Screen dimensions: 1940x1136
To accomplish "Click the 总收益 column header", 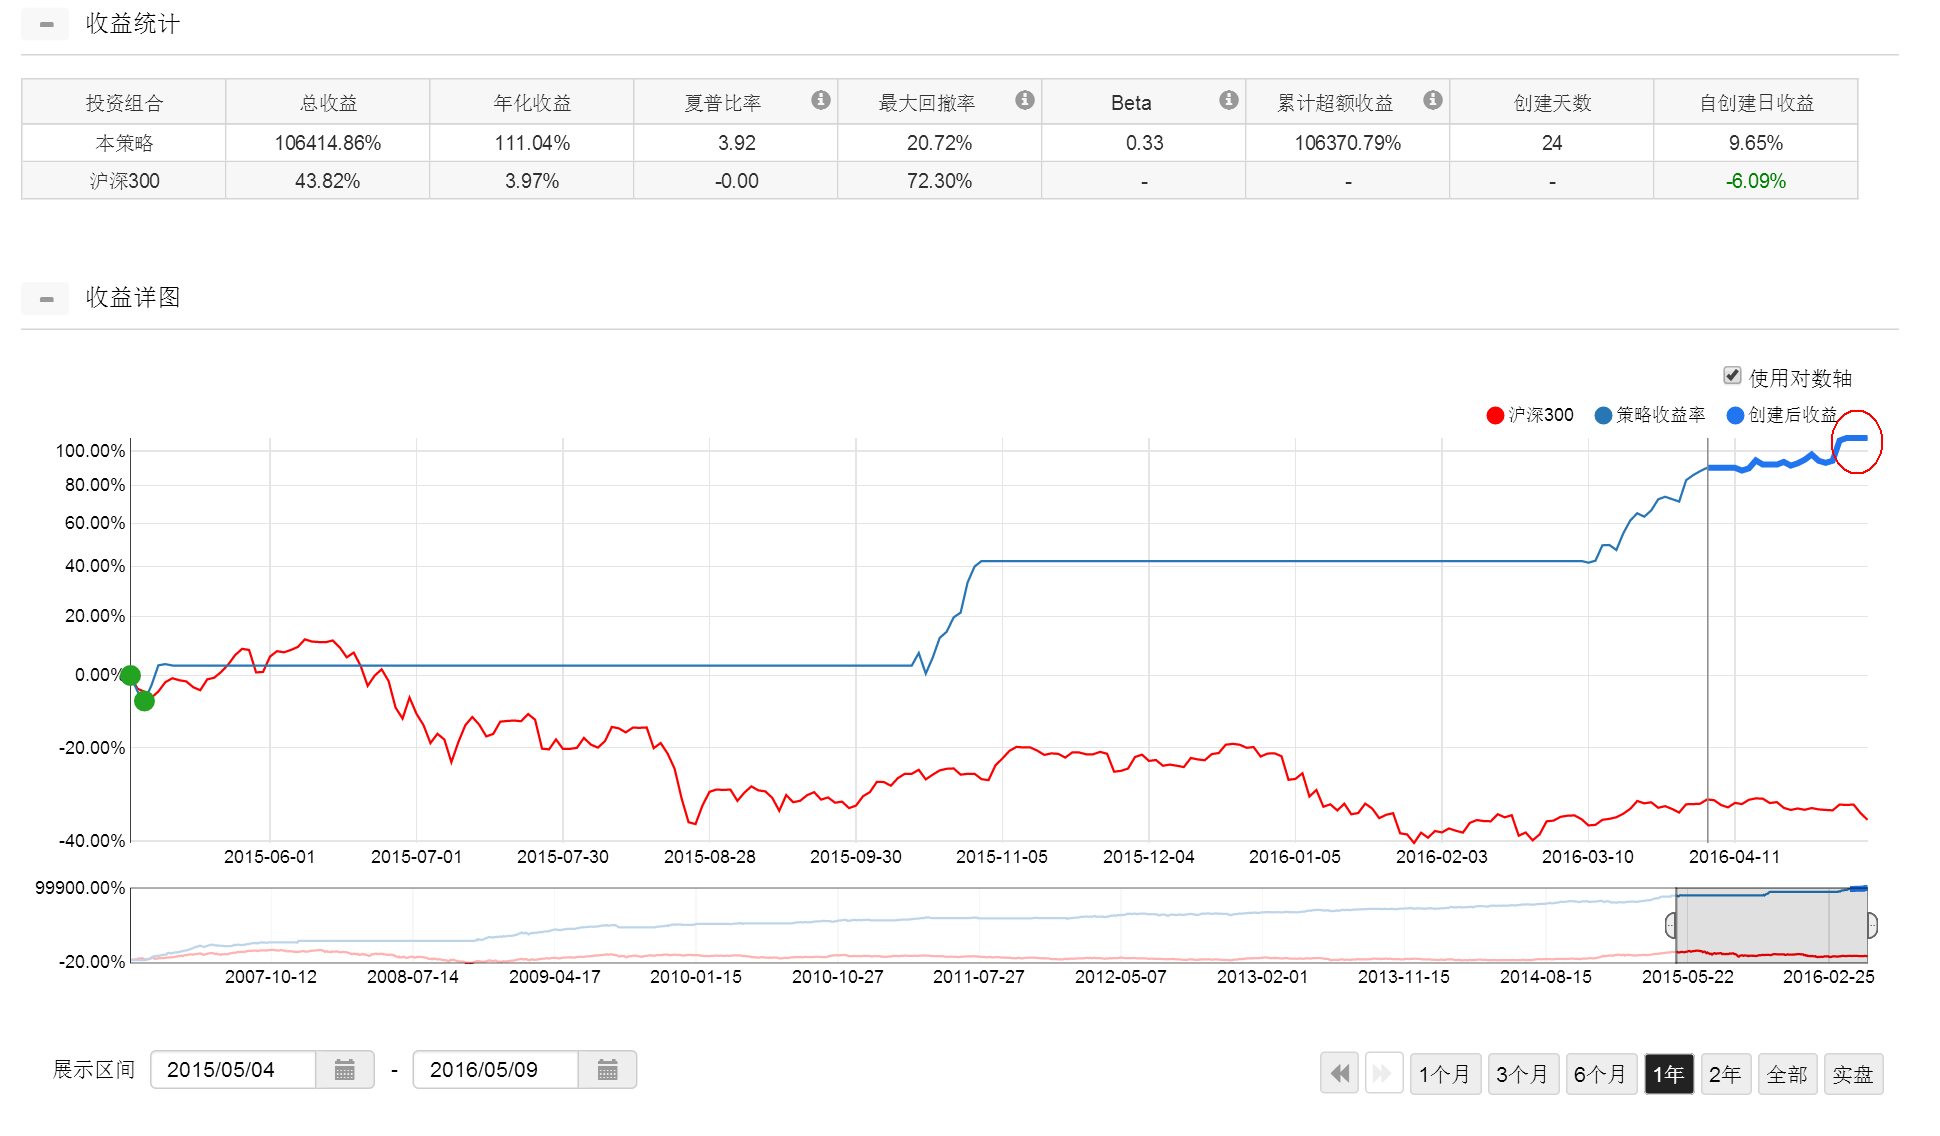I will coord(328,102).
